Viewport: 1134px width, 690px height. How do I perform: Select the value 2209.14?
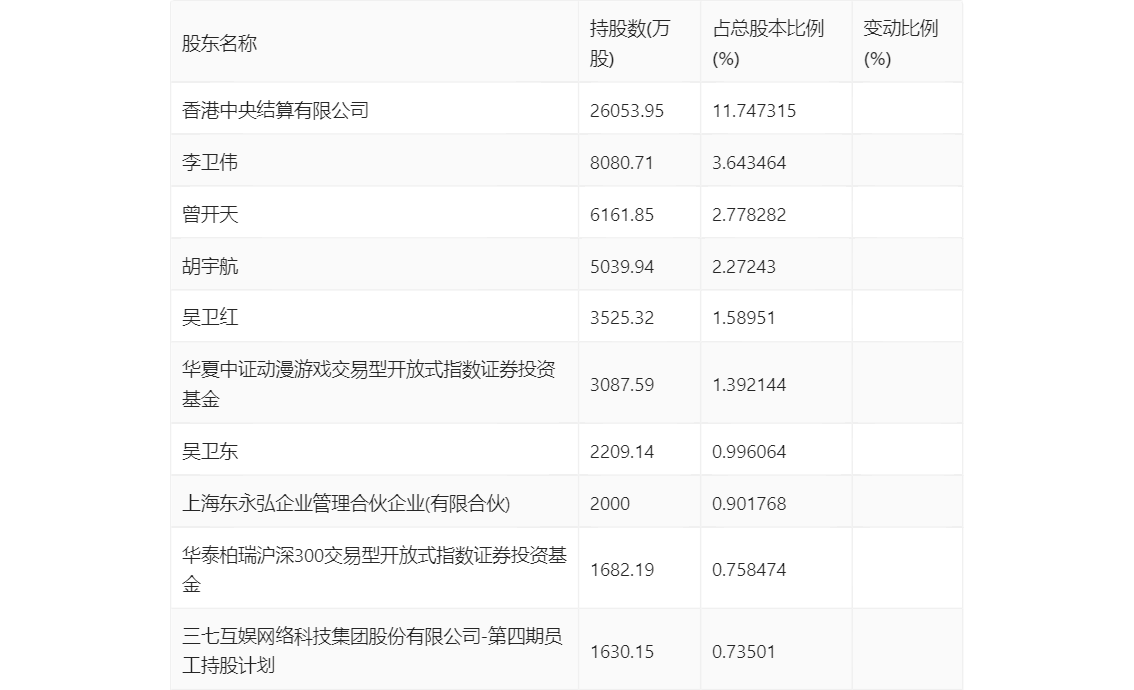622,452
